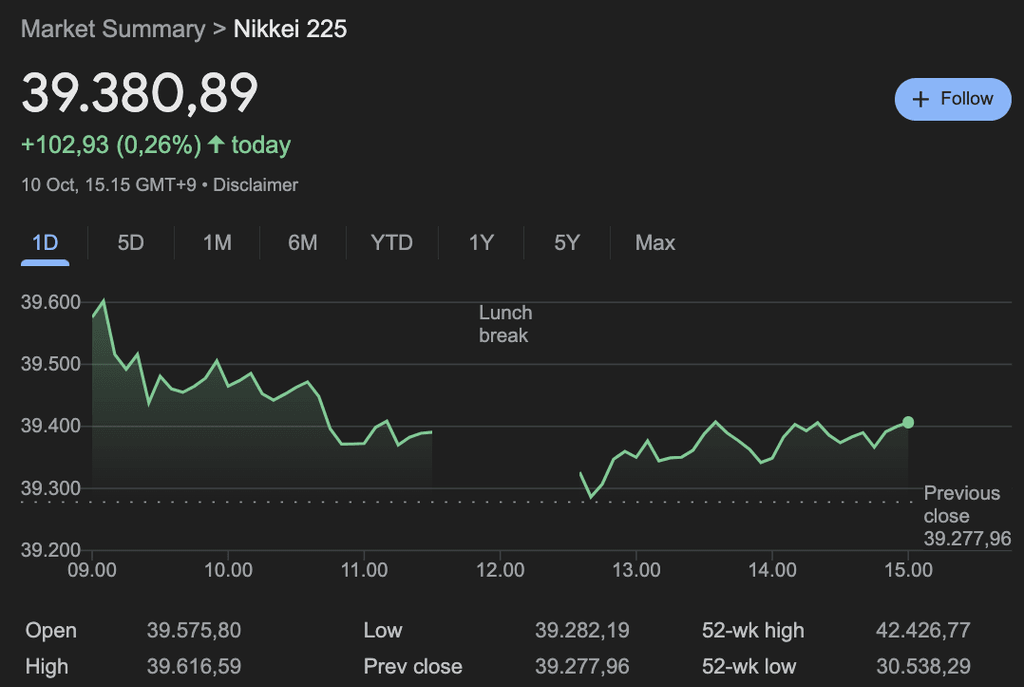Click the Previous close chart label
Image resolution: width=1024 pixels, height=687 pixels.
click(x=961, y=504)
